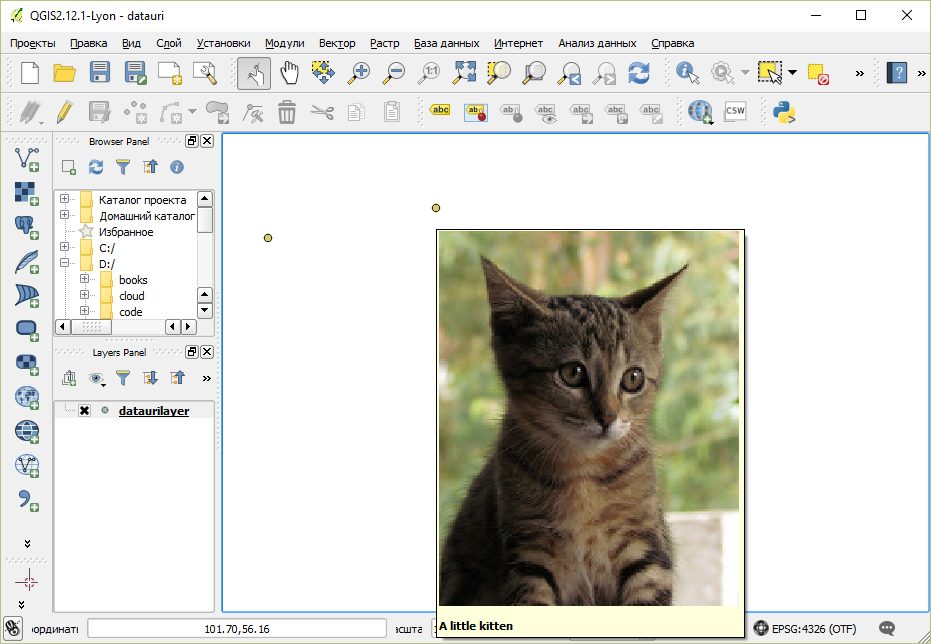Open the messages log speech bubble
The image size is (931, 644).
click(886, 629)
